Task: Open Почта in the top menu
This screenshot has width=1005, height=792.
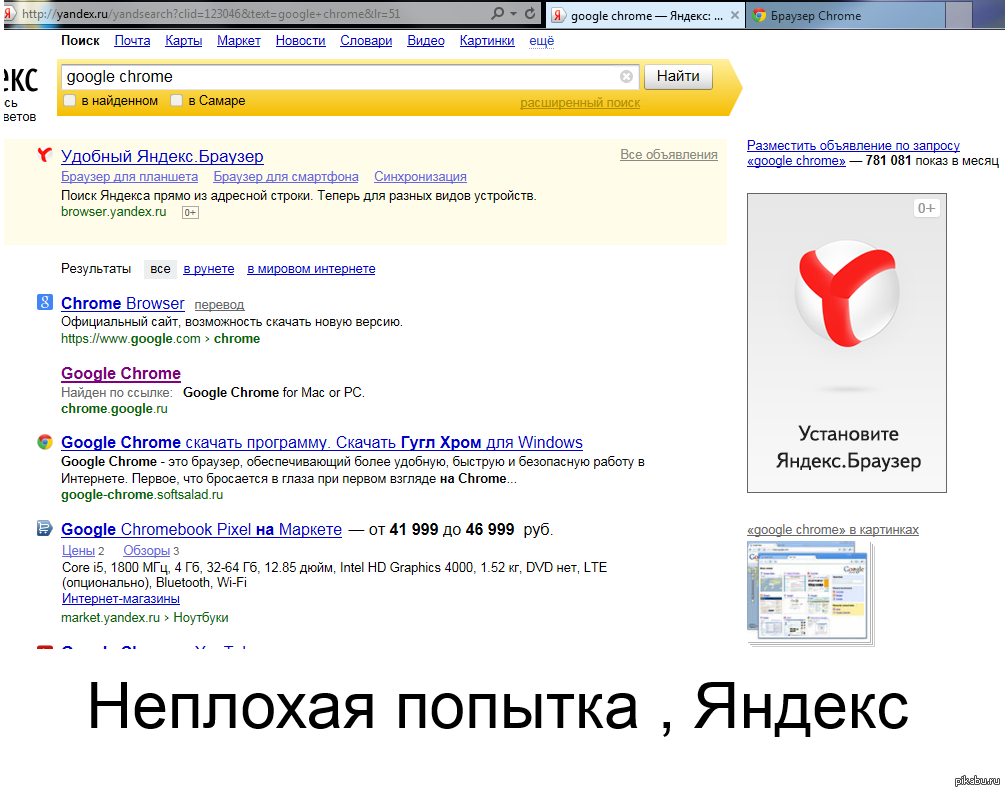Action: click(x=132, y=40)
